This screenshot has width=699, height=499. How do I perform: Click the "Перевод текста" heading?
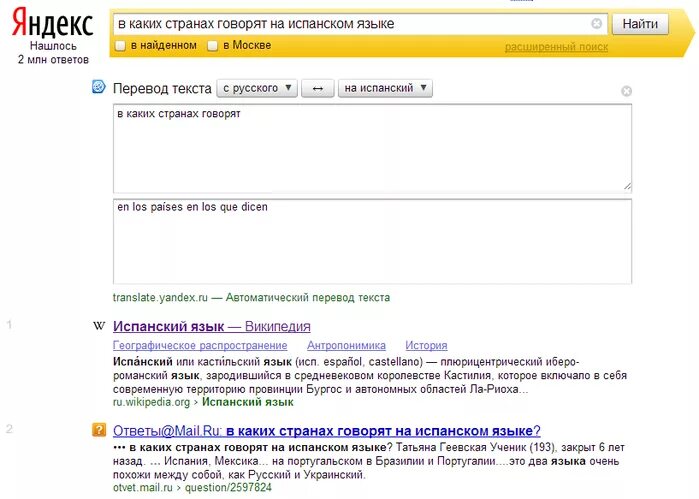162,88
